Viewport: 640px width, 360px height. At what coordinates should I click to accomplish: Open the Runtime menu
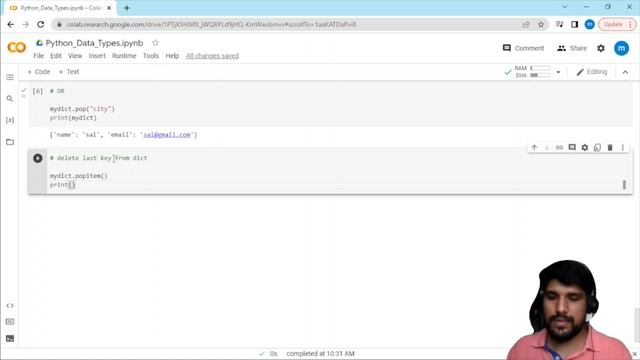pyautogui.click(x=124, y=56)
